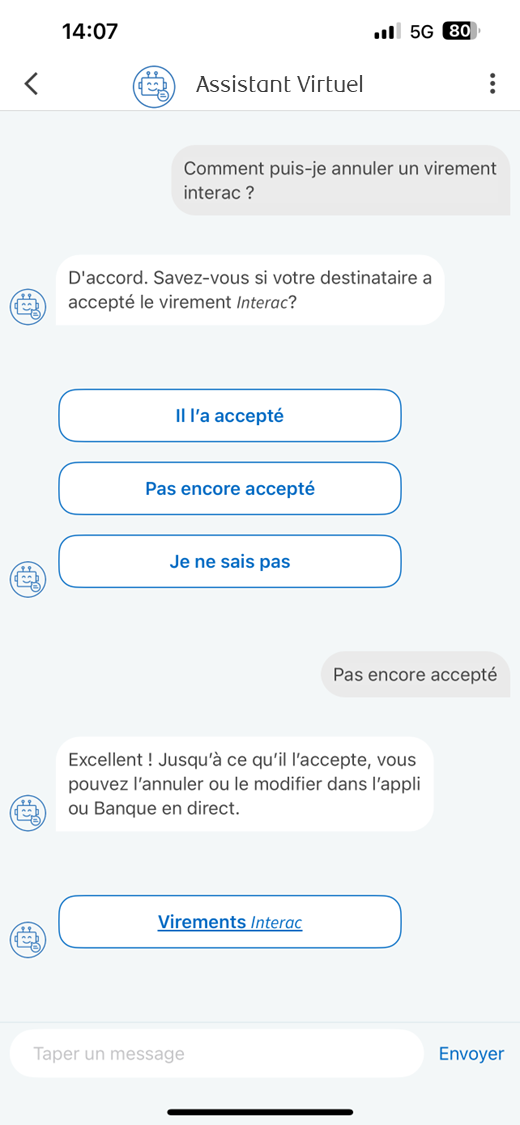Choose the "Pas encore accepté" reply button
The image size is (520, 1125).
[230, 489]
